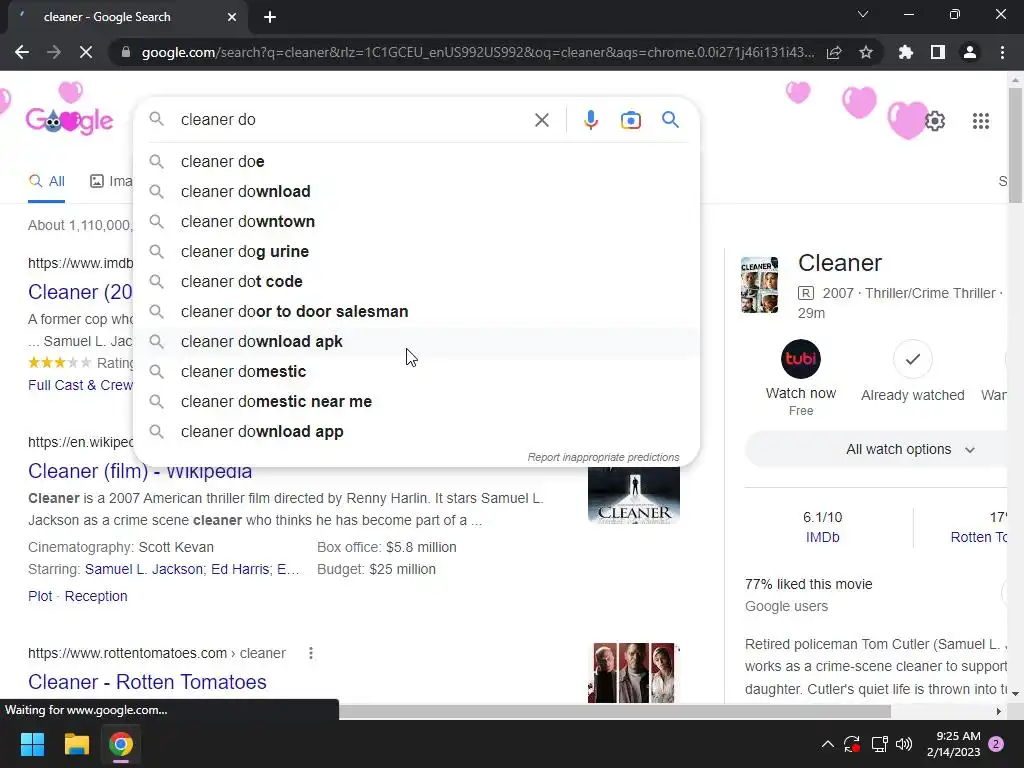Open search by image camera icon
The height and width of the screenshot is (768, 1024).
tap(630, 120)
